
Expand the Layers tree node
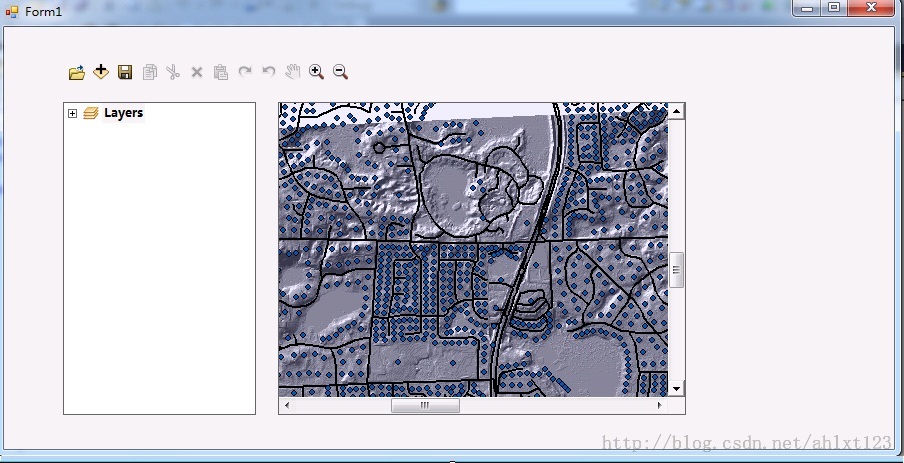[72, 114]
